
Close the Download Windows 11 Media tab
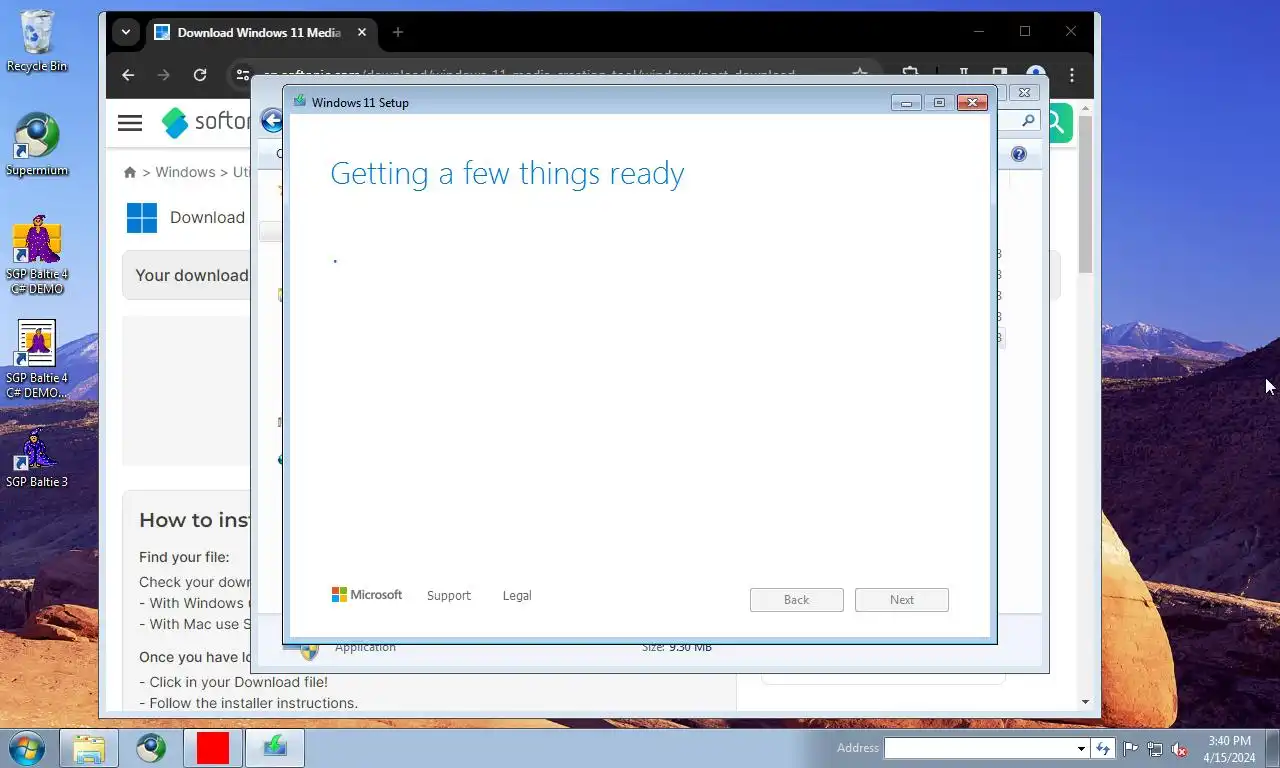[362, 32]
